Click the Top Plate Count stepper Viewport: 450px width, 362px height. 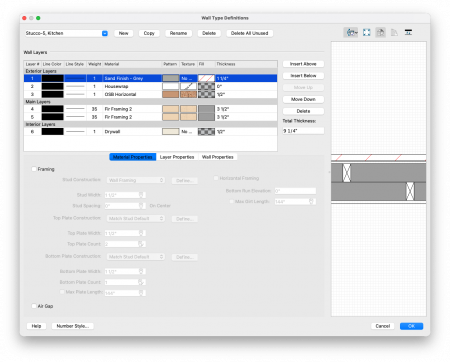141,244
